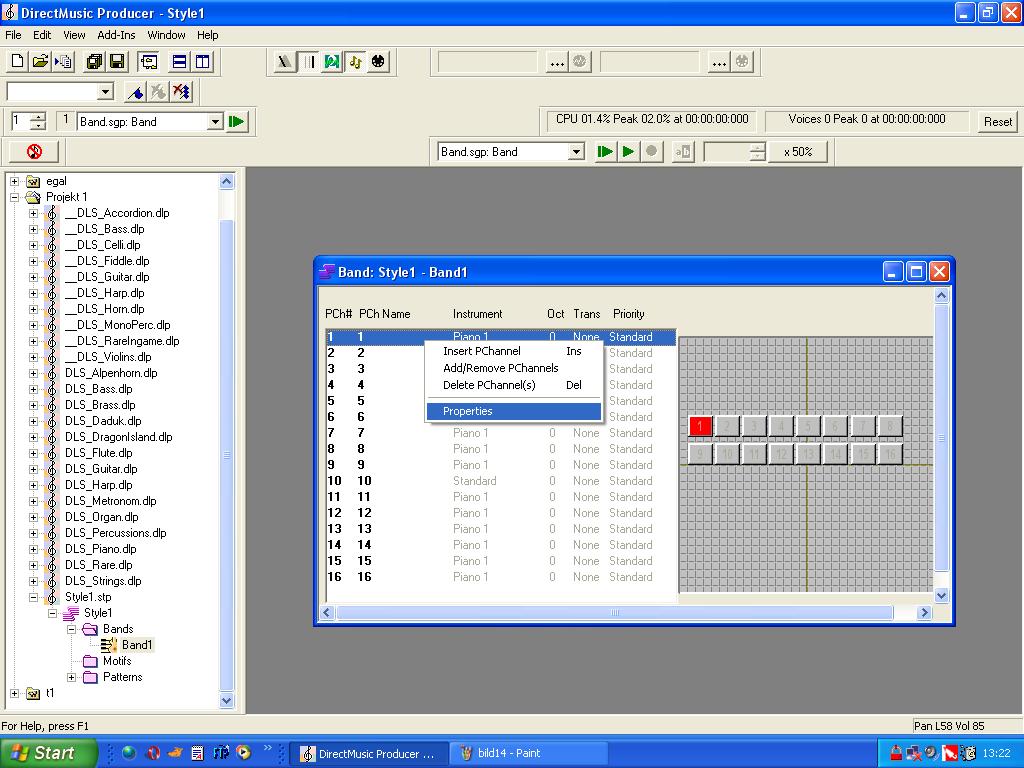Click the Band window horizontal scrollbar thumb
1024x768 pixels.
pyautogui.click(x=615, y=612)
